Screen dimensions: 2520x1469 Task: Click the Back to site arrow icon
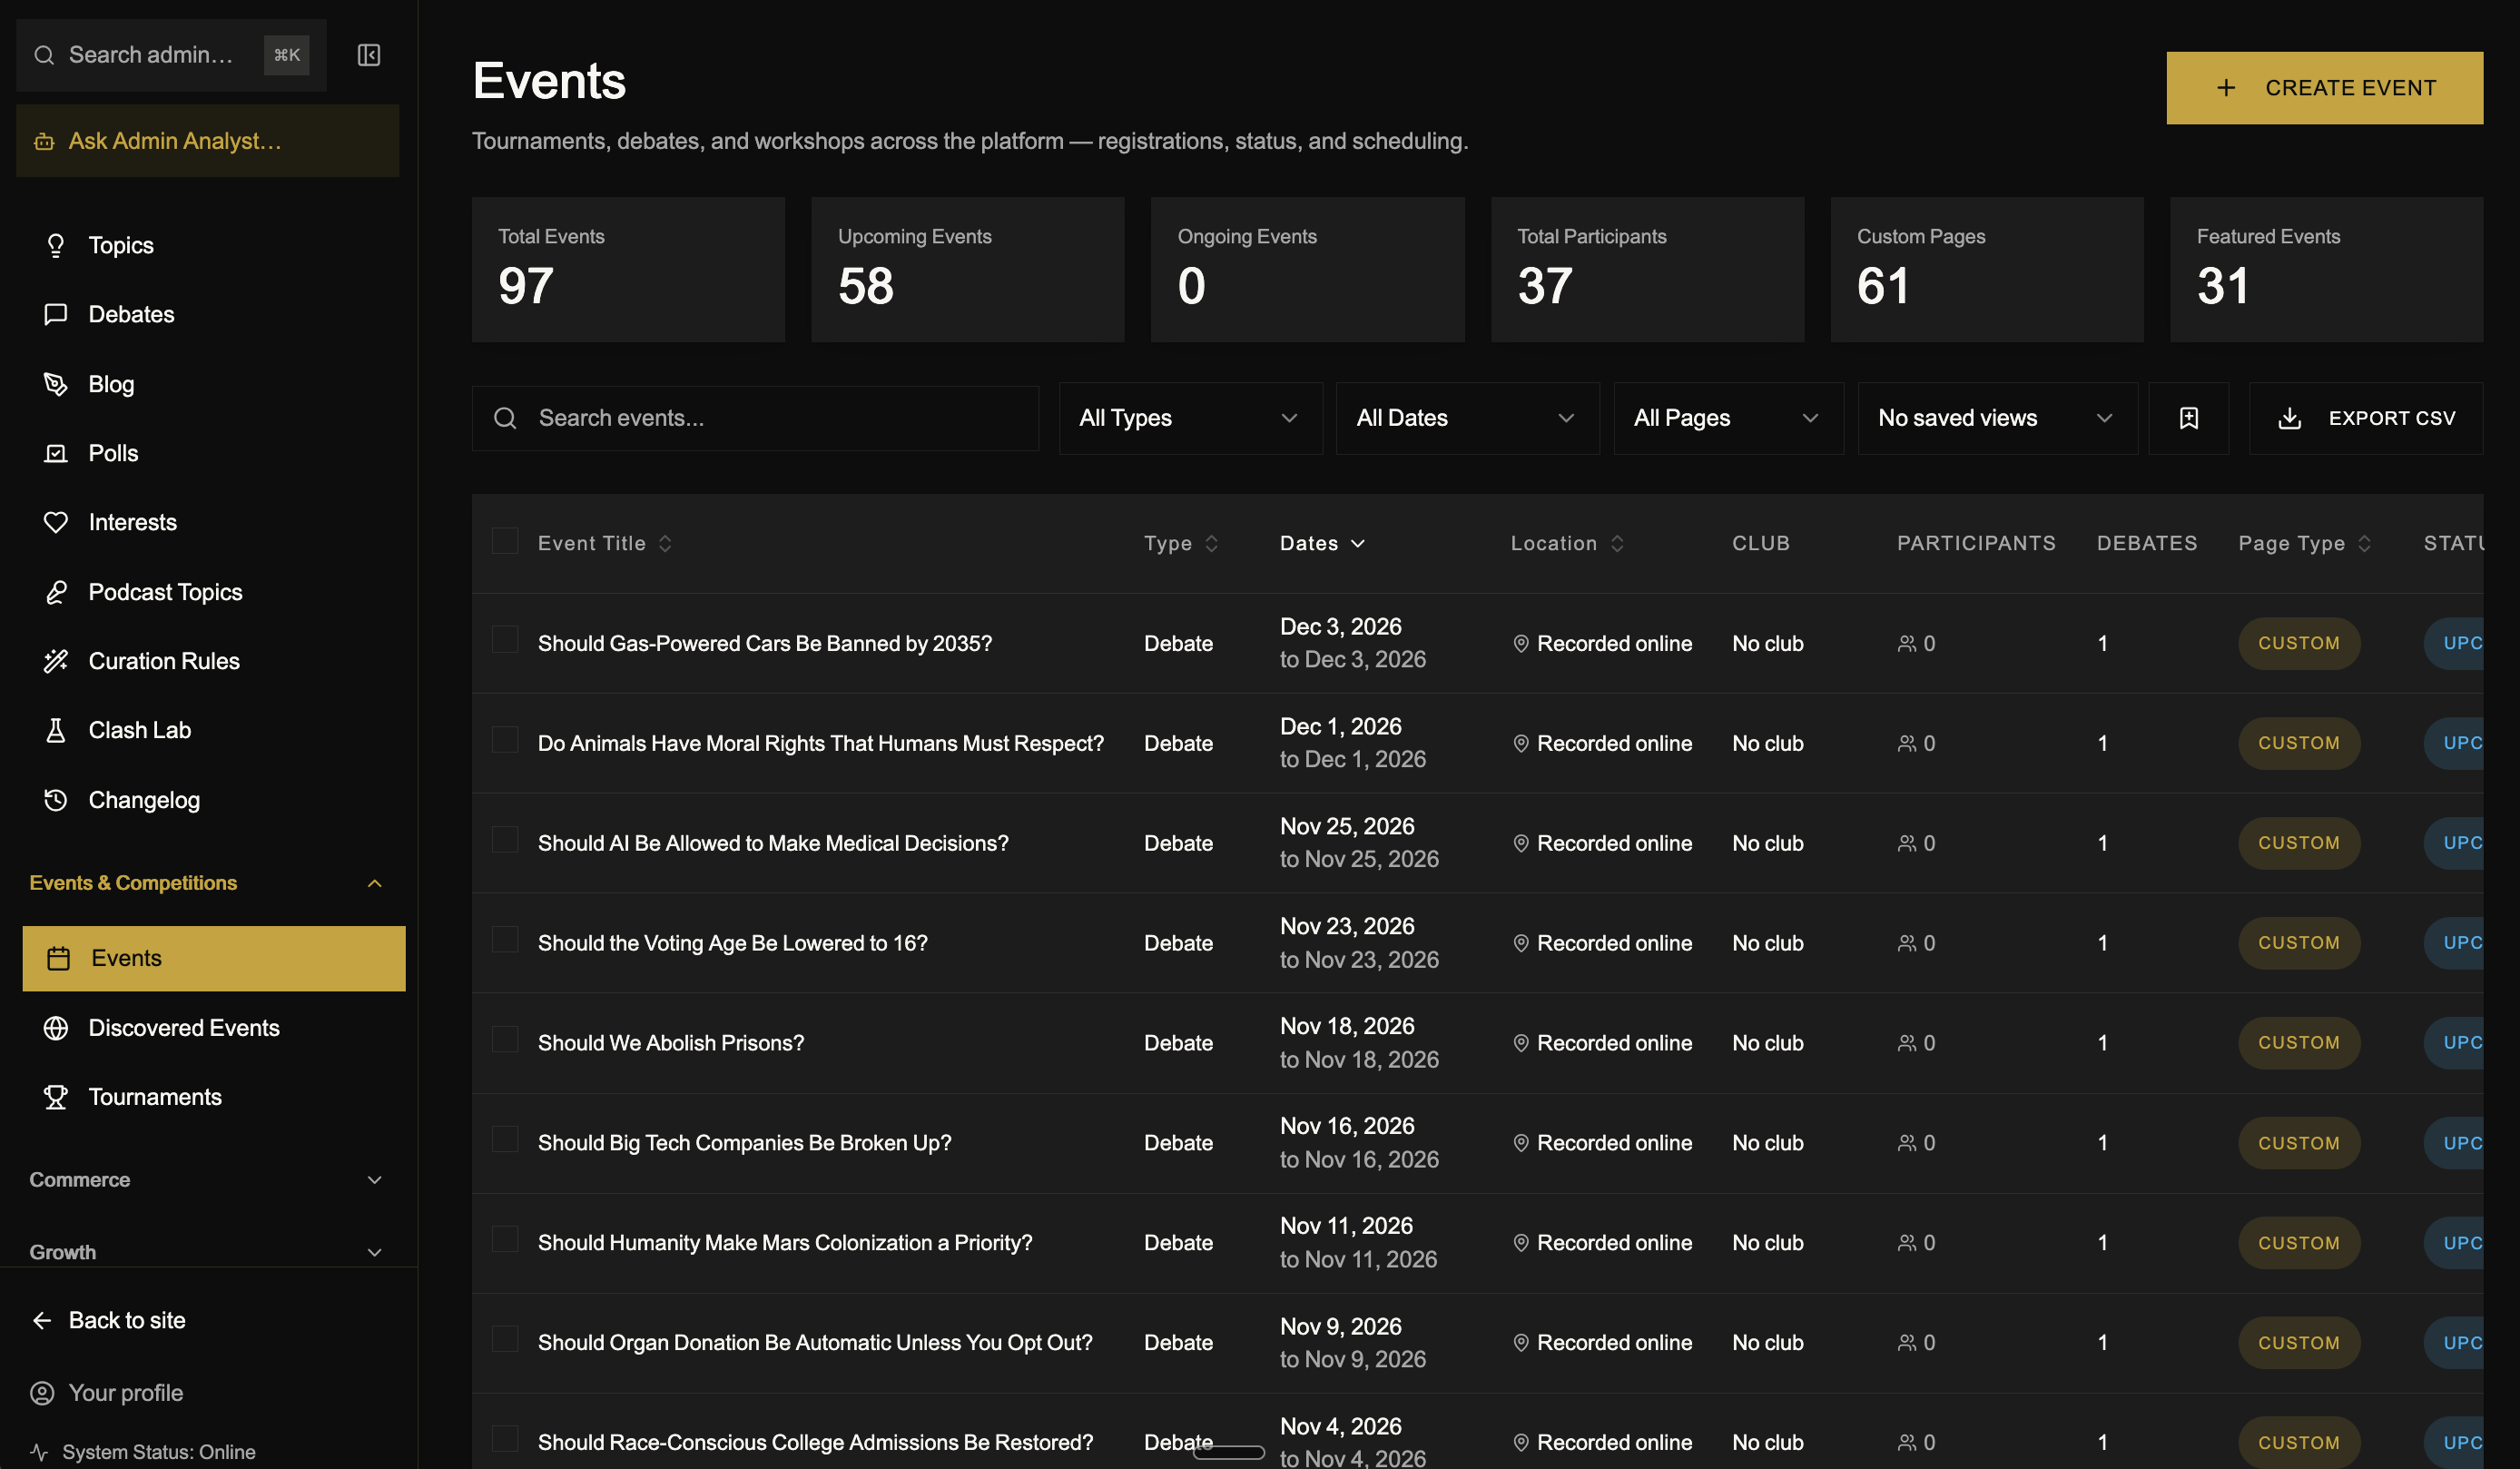click(x=42, y=1320)
